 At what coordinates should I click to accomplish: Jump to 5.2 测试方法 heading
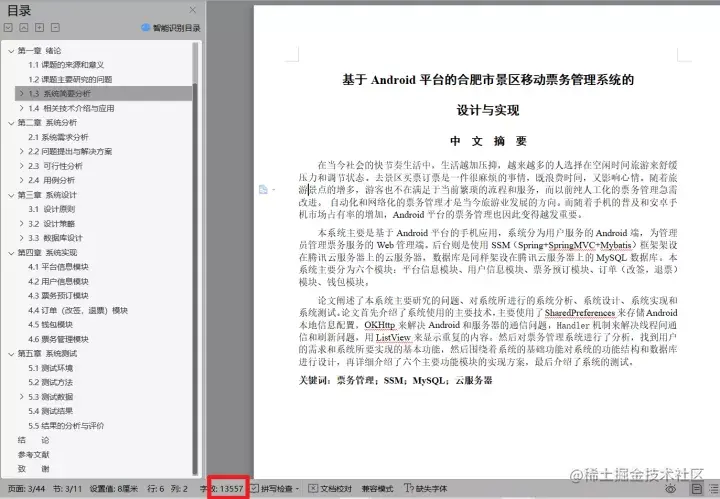coord(51,382)
